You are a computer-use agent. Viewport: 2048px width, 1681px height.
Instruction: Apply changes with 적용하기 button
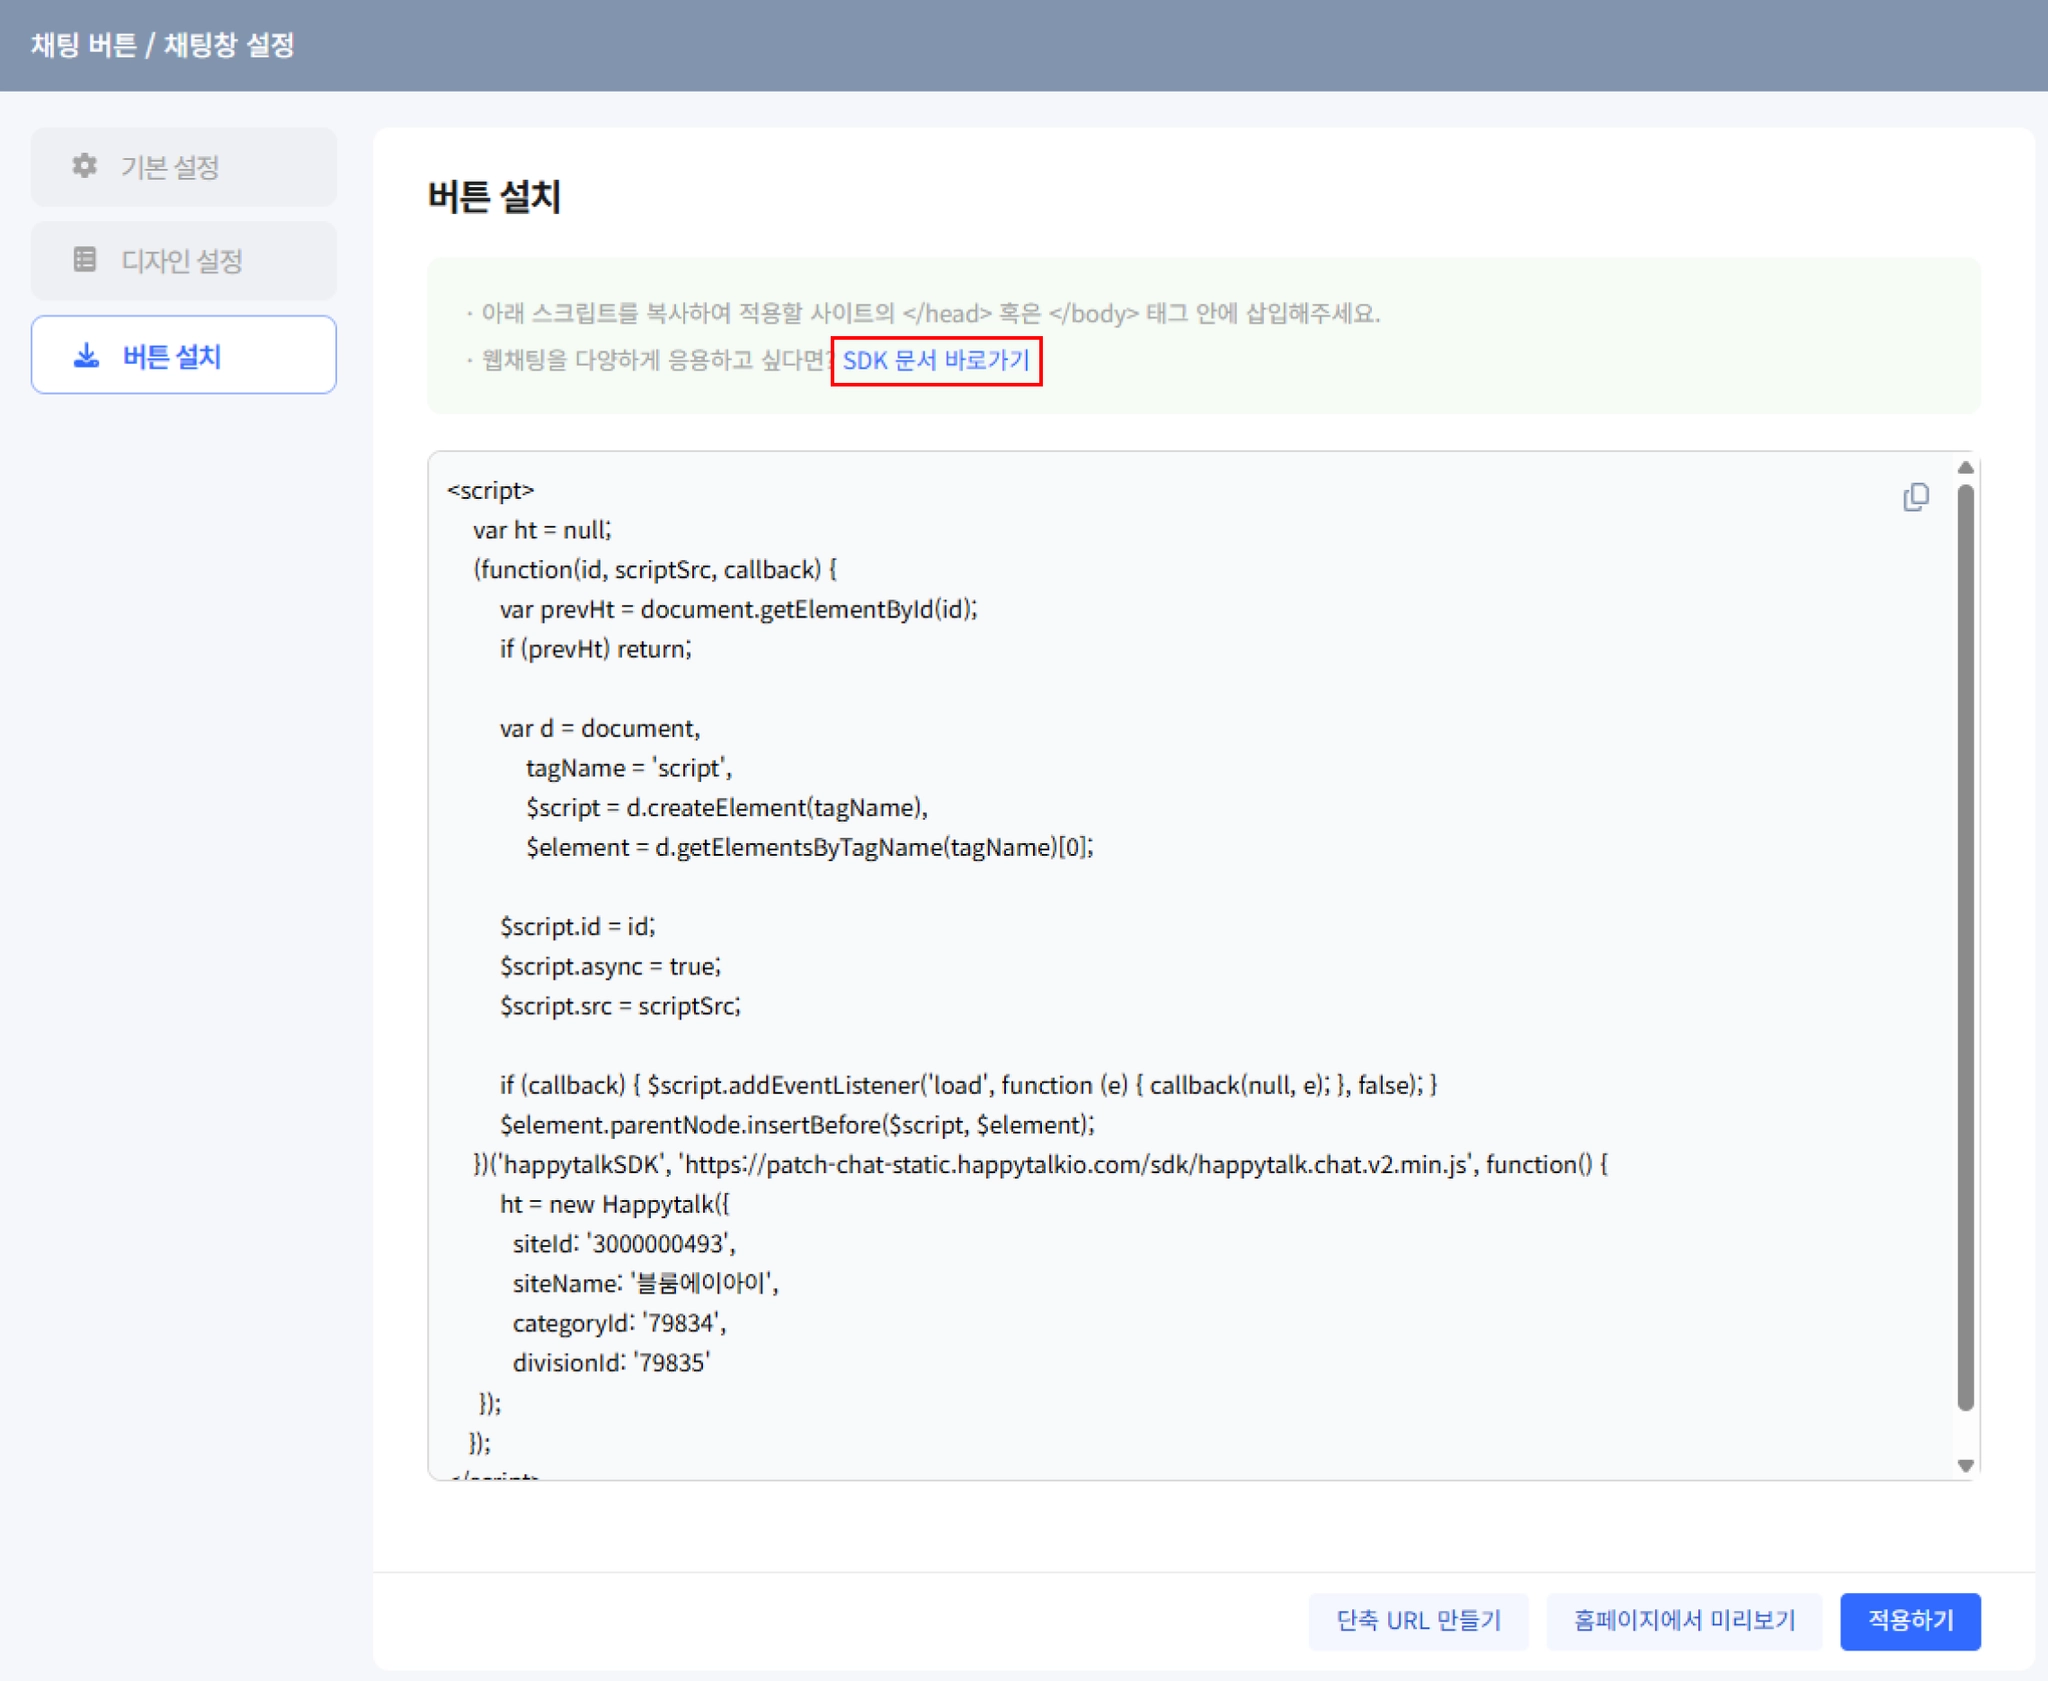click(1909, 1620)
